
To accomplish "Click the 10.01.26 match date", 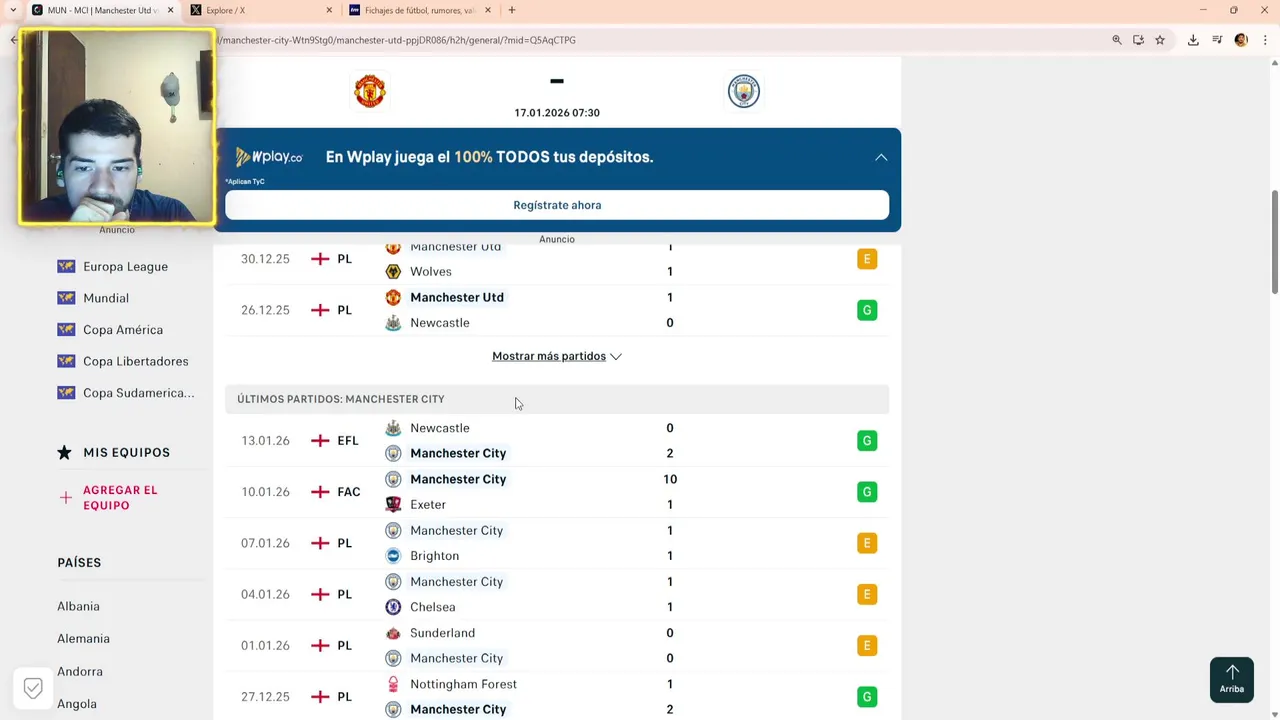I will pyautogui.click(x=265, y=492).
